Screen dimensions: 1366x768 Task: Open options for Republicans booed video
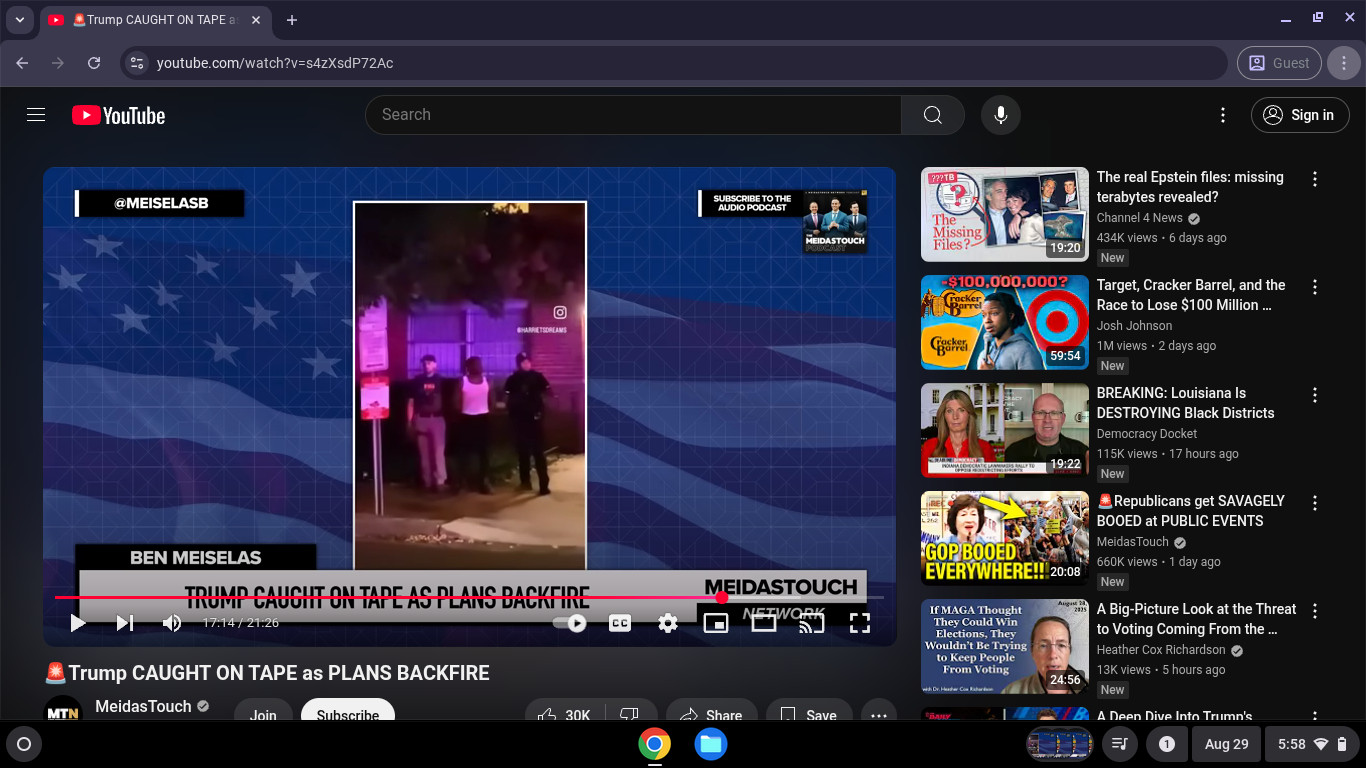click(1315, 503)
